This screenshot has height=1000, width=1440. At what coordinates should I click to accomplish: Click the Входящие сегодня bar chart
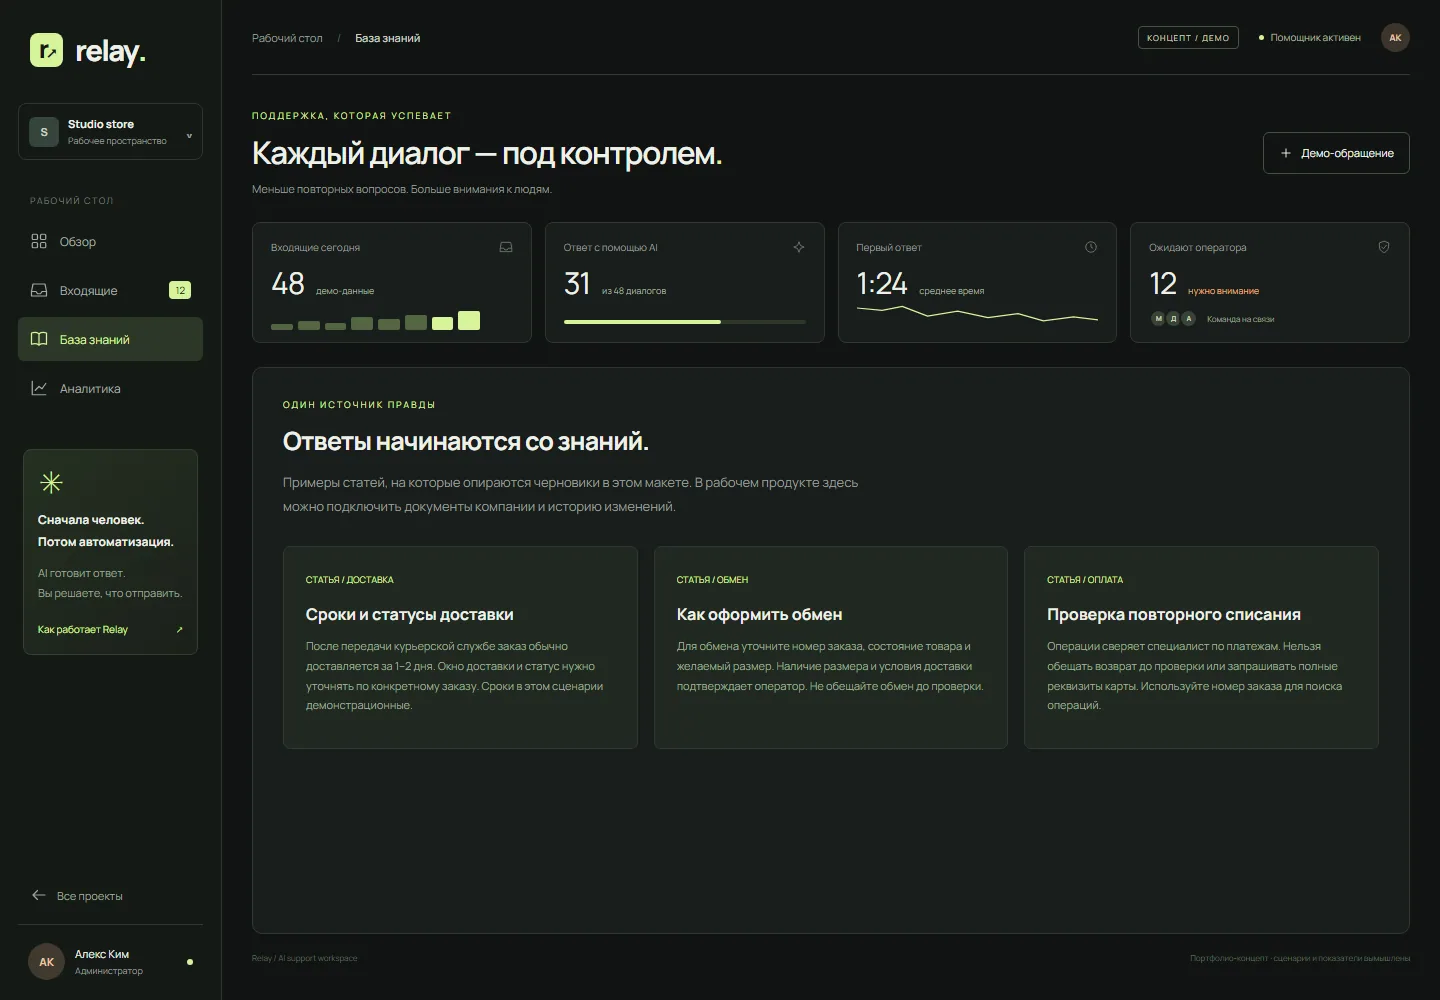point(375,321)
